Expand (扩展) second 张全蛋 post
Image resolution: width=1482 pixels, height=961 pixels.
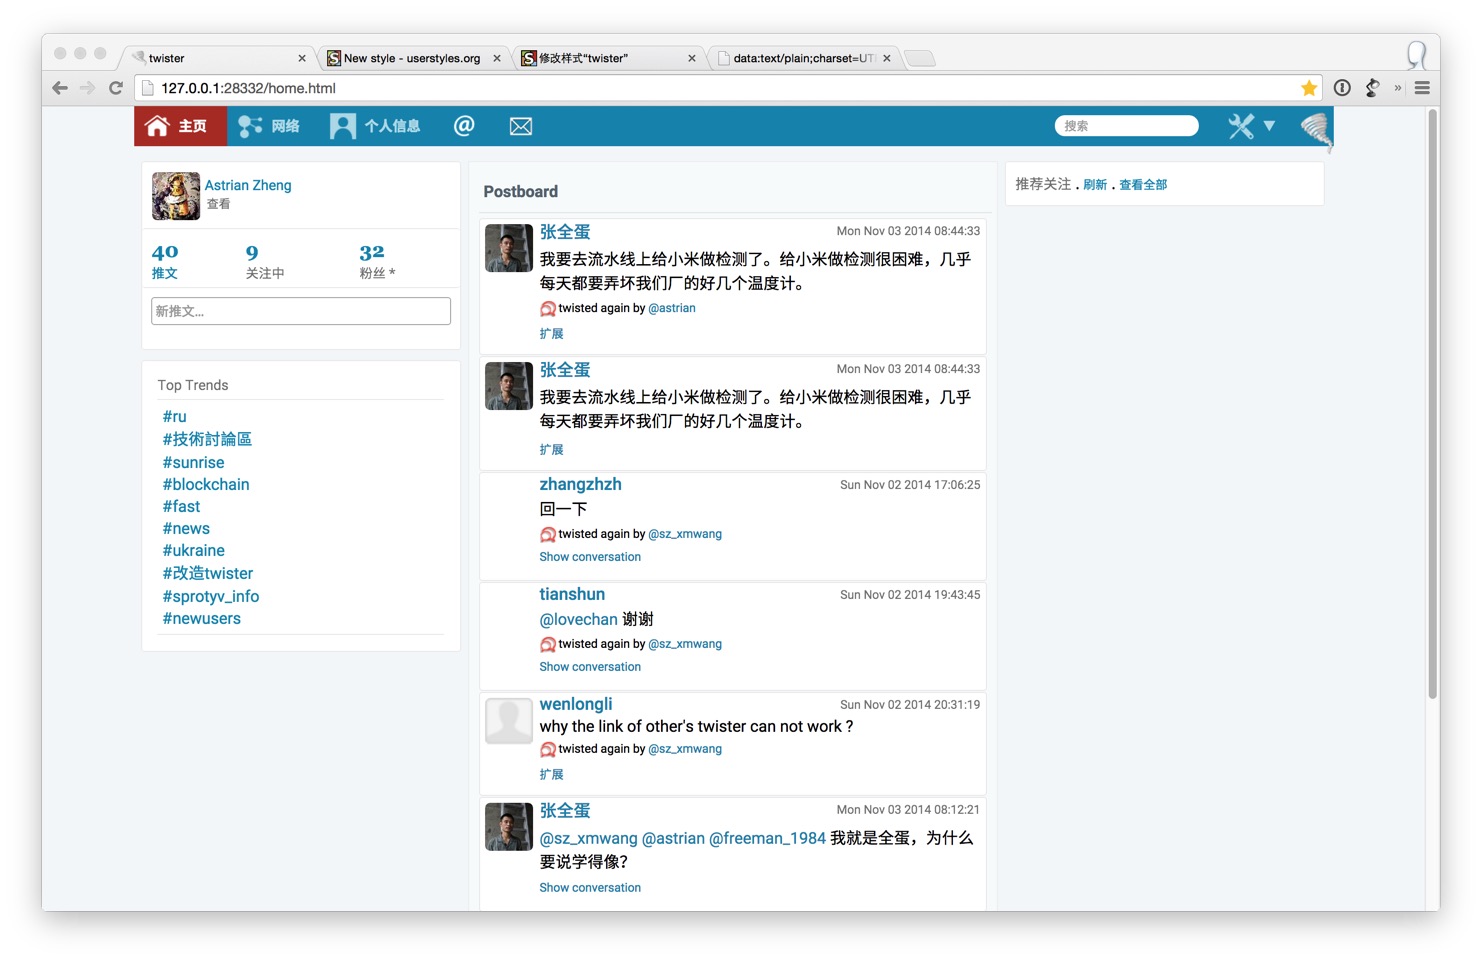(551, 449)
